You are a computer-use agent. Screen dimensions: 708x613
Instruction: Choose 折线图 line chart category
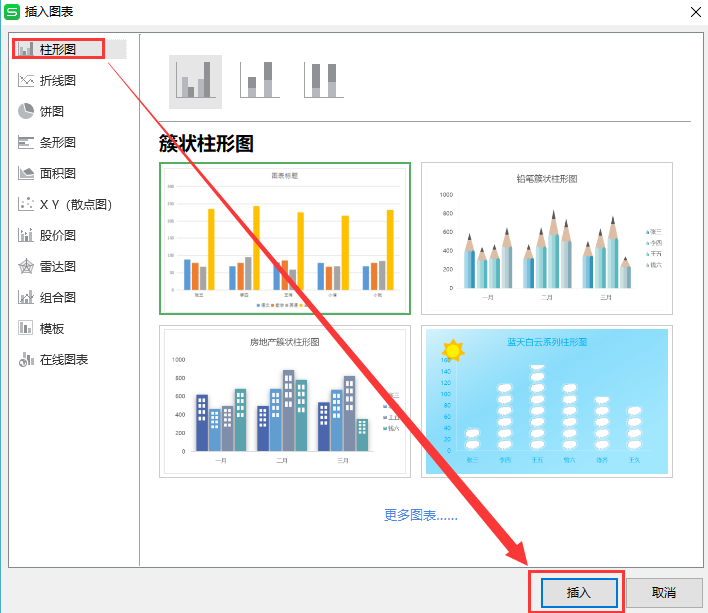tap(58, 80)
